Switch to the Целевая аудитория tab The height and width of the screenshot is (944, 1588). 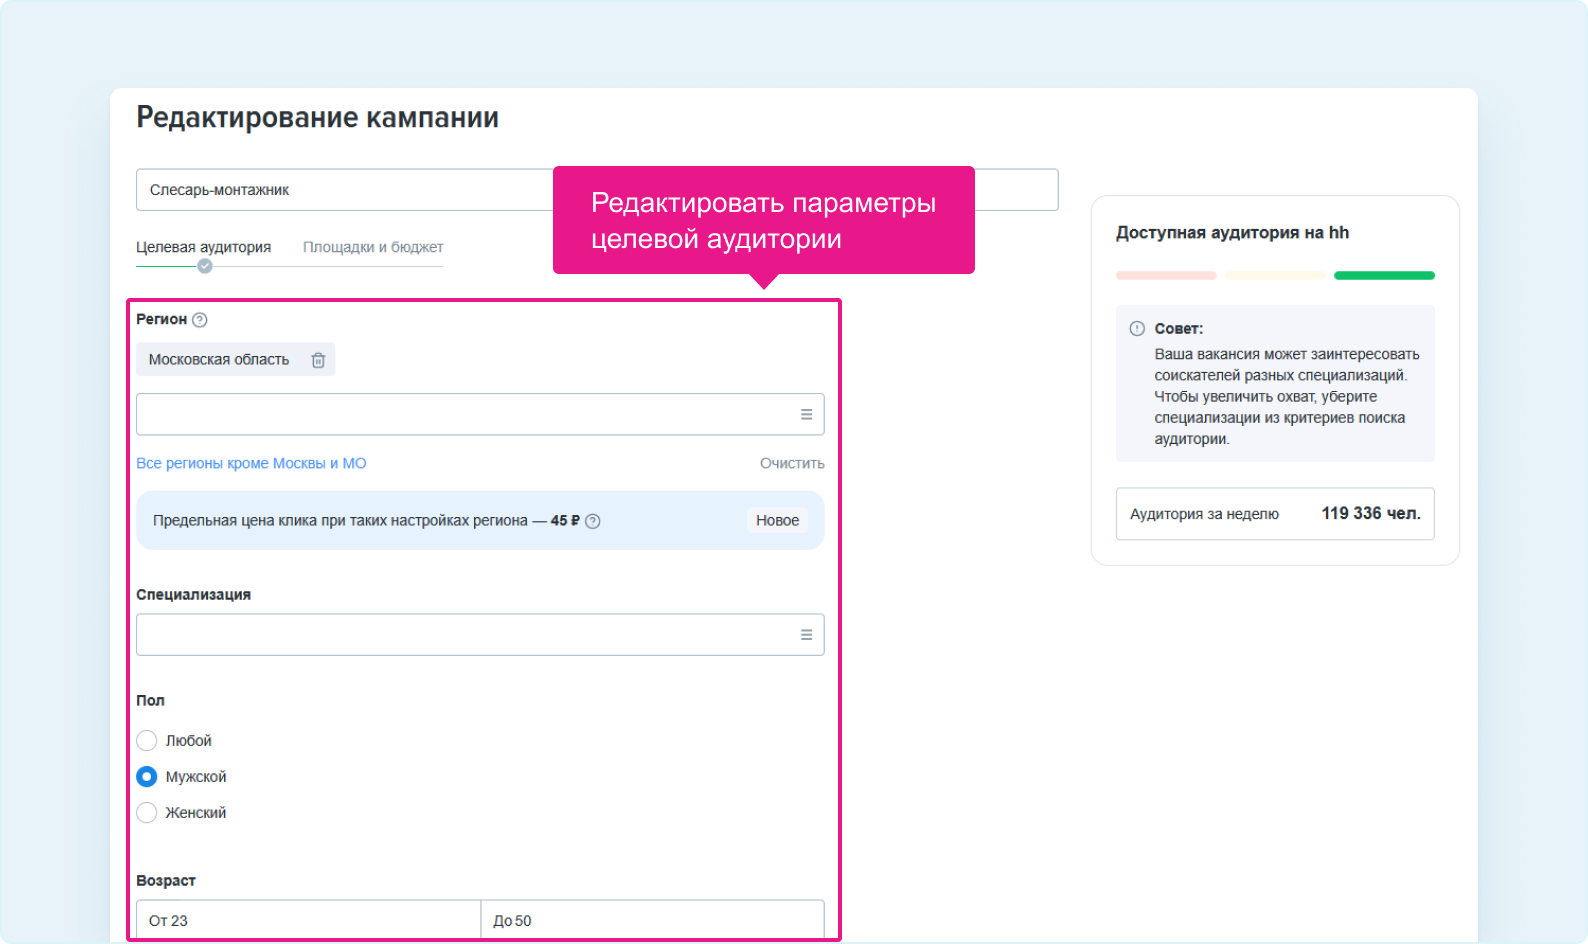pos(204,247)
